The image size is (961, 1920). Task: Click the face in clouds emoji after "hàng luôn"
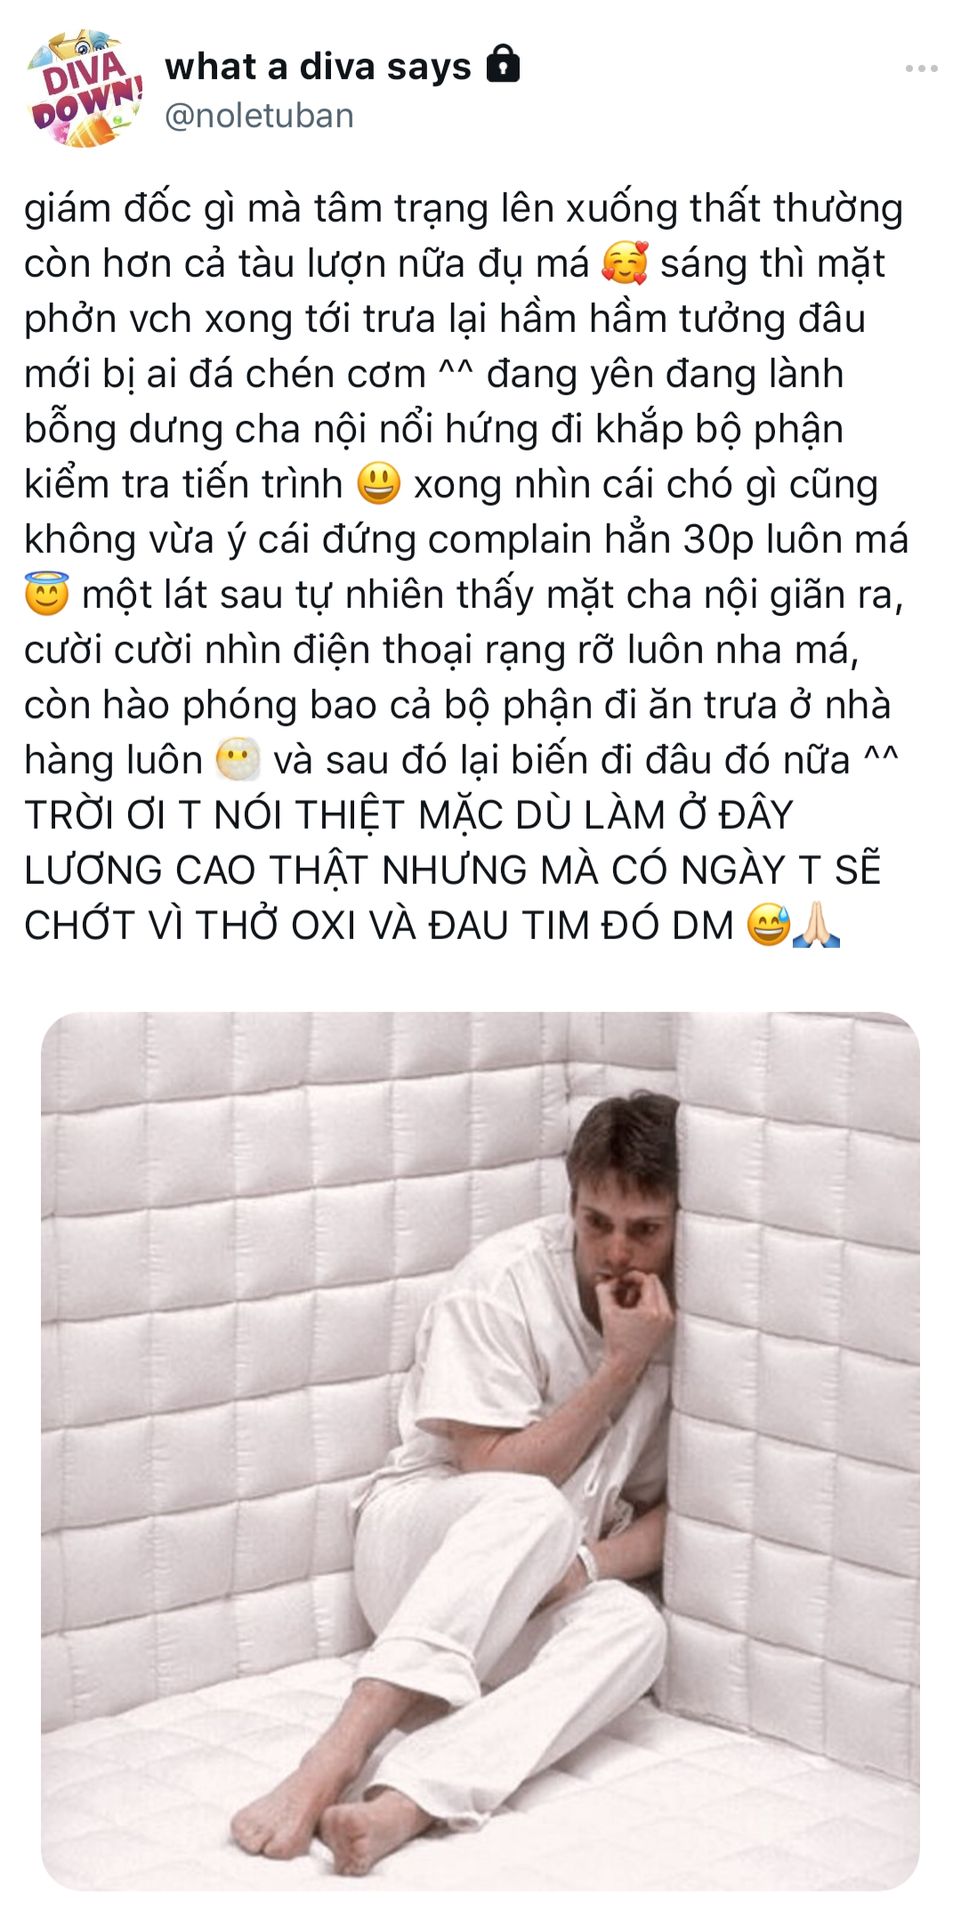tap(238, 760)
